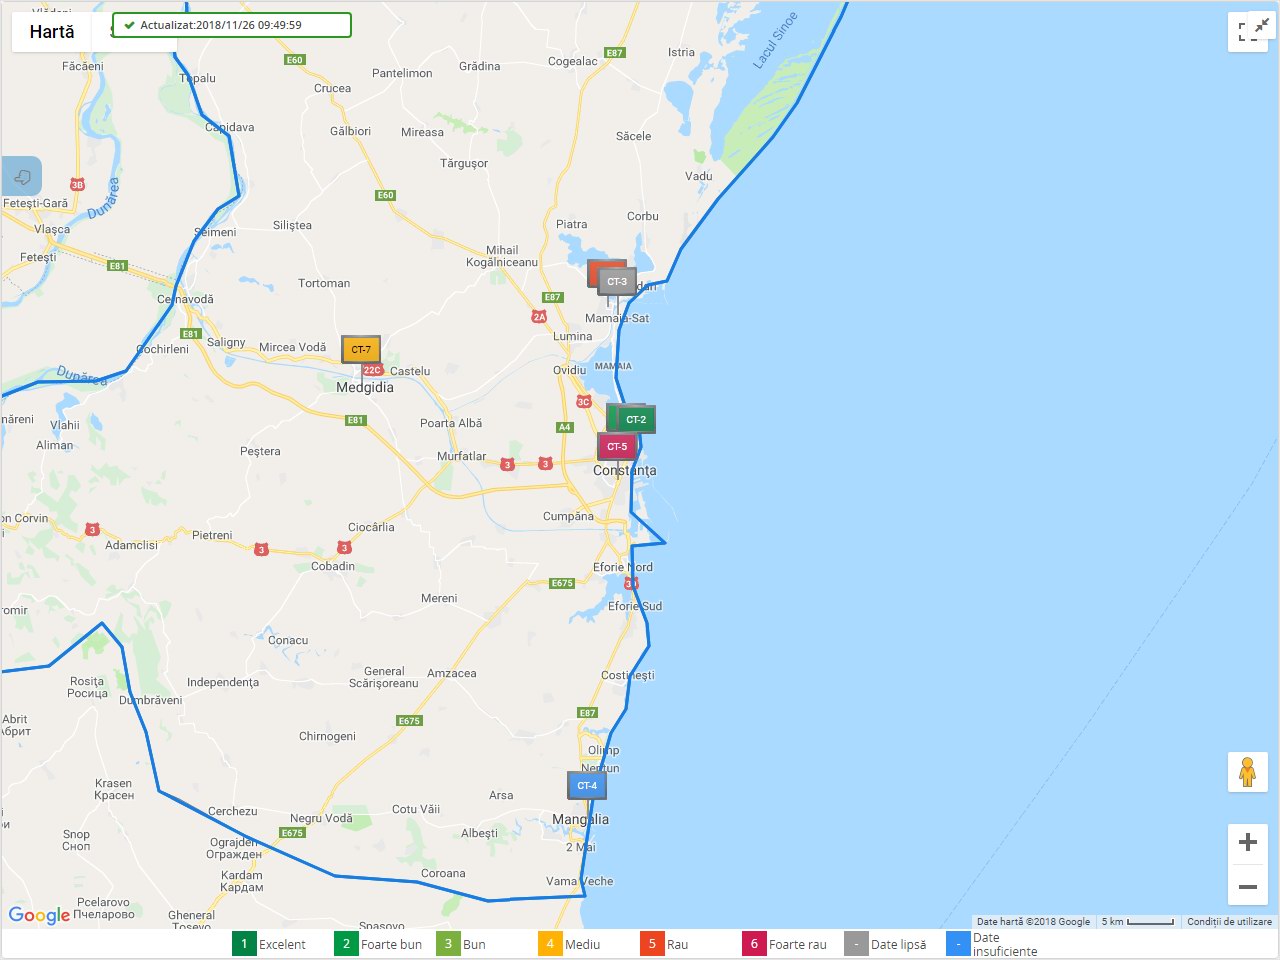Click the Constanța city label
Screen dimensions: 1280x960
coord(625,470)
